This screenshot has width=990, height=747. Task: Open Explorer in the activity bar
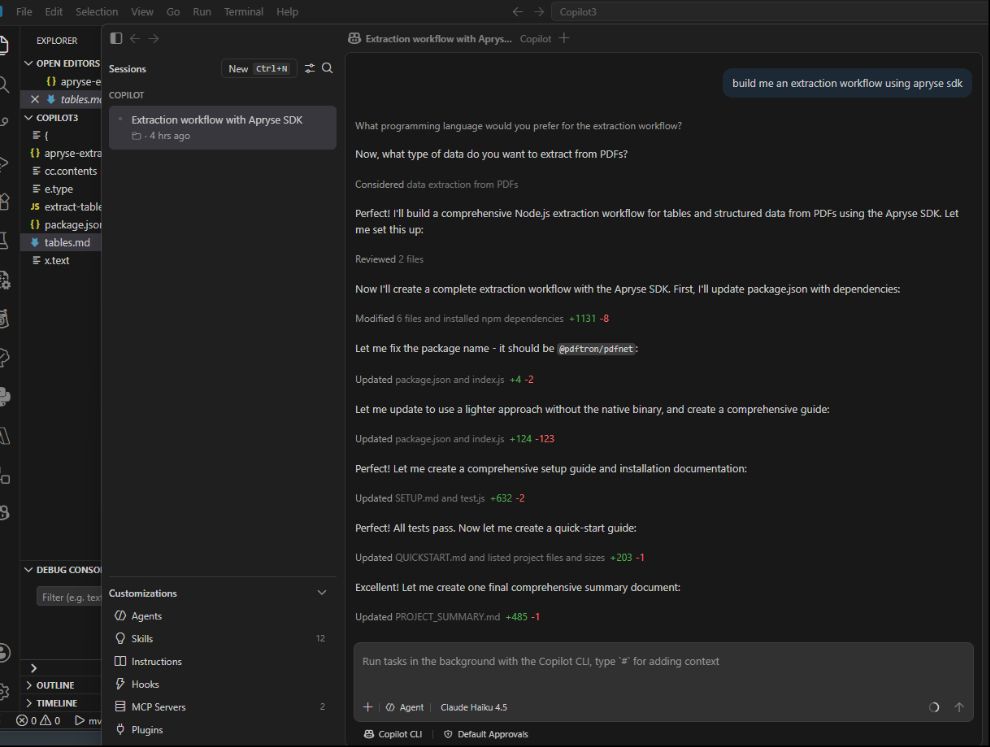click(3, 45)
